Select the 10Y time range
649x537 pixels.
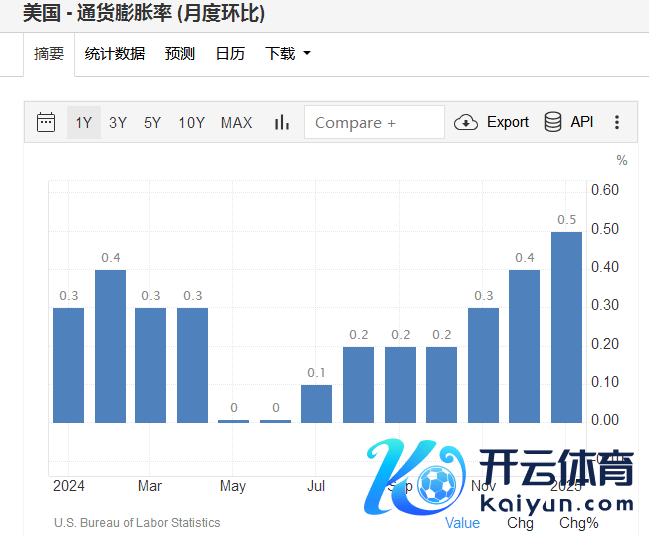[192, 123]
